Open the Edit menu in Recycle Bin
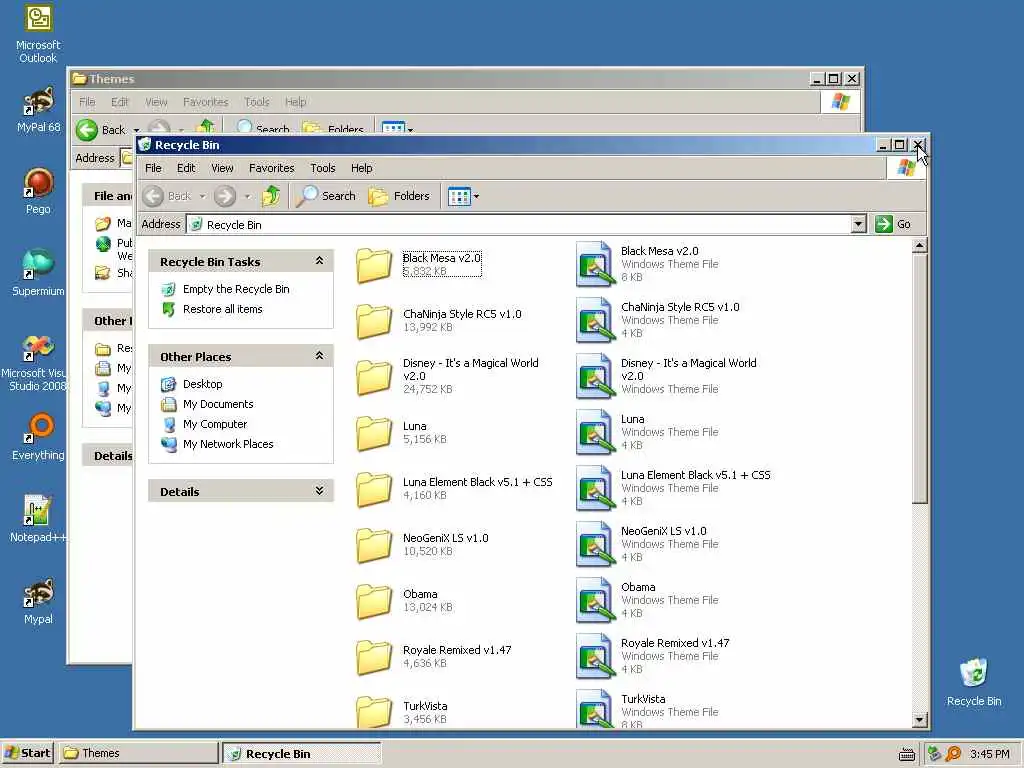The height and width of the screenshot is (768, 1024). [x=186, y=168]
